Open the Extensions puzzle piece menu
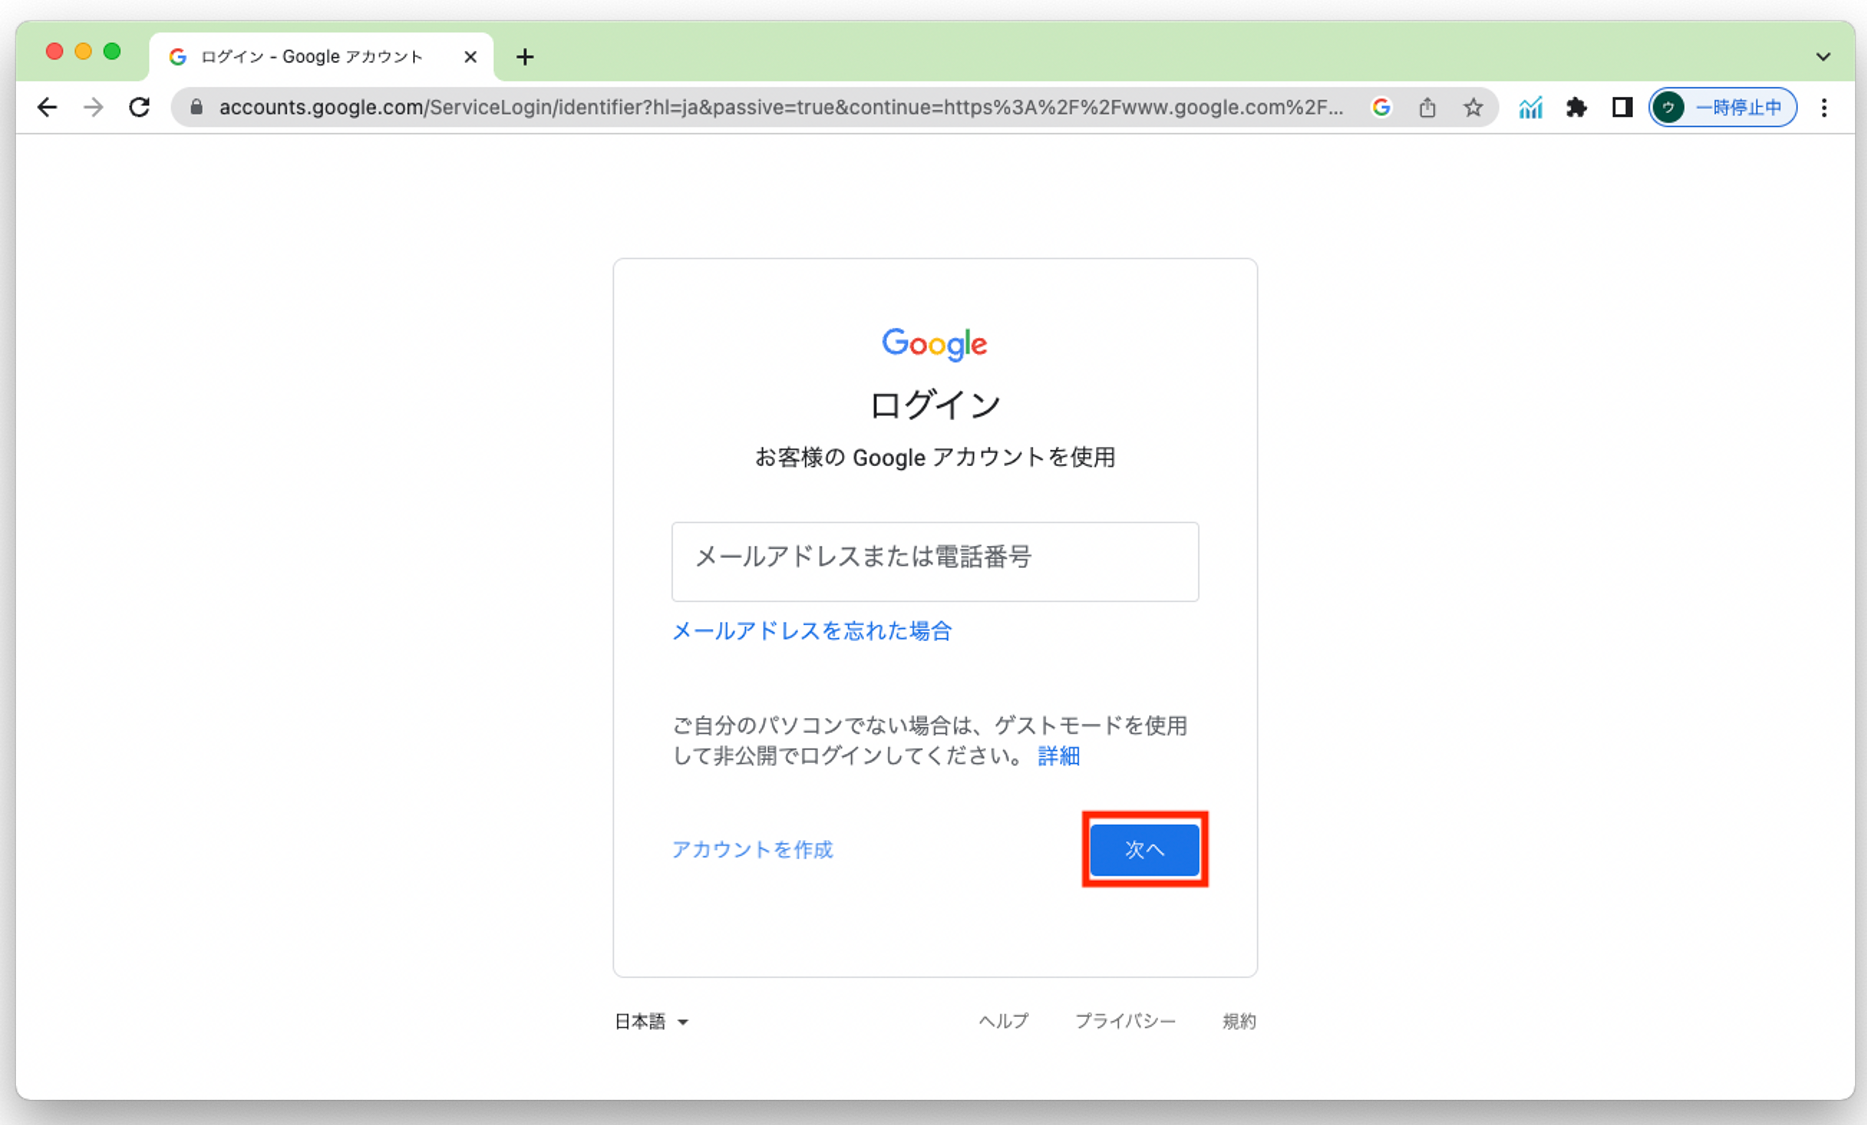1867x1125 pixels. point(1576,107)
